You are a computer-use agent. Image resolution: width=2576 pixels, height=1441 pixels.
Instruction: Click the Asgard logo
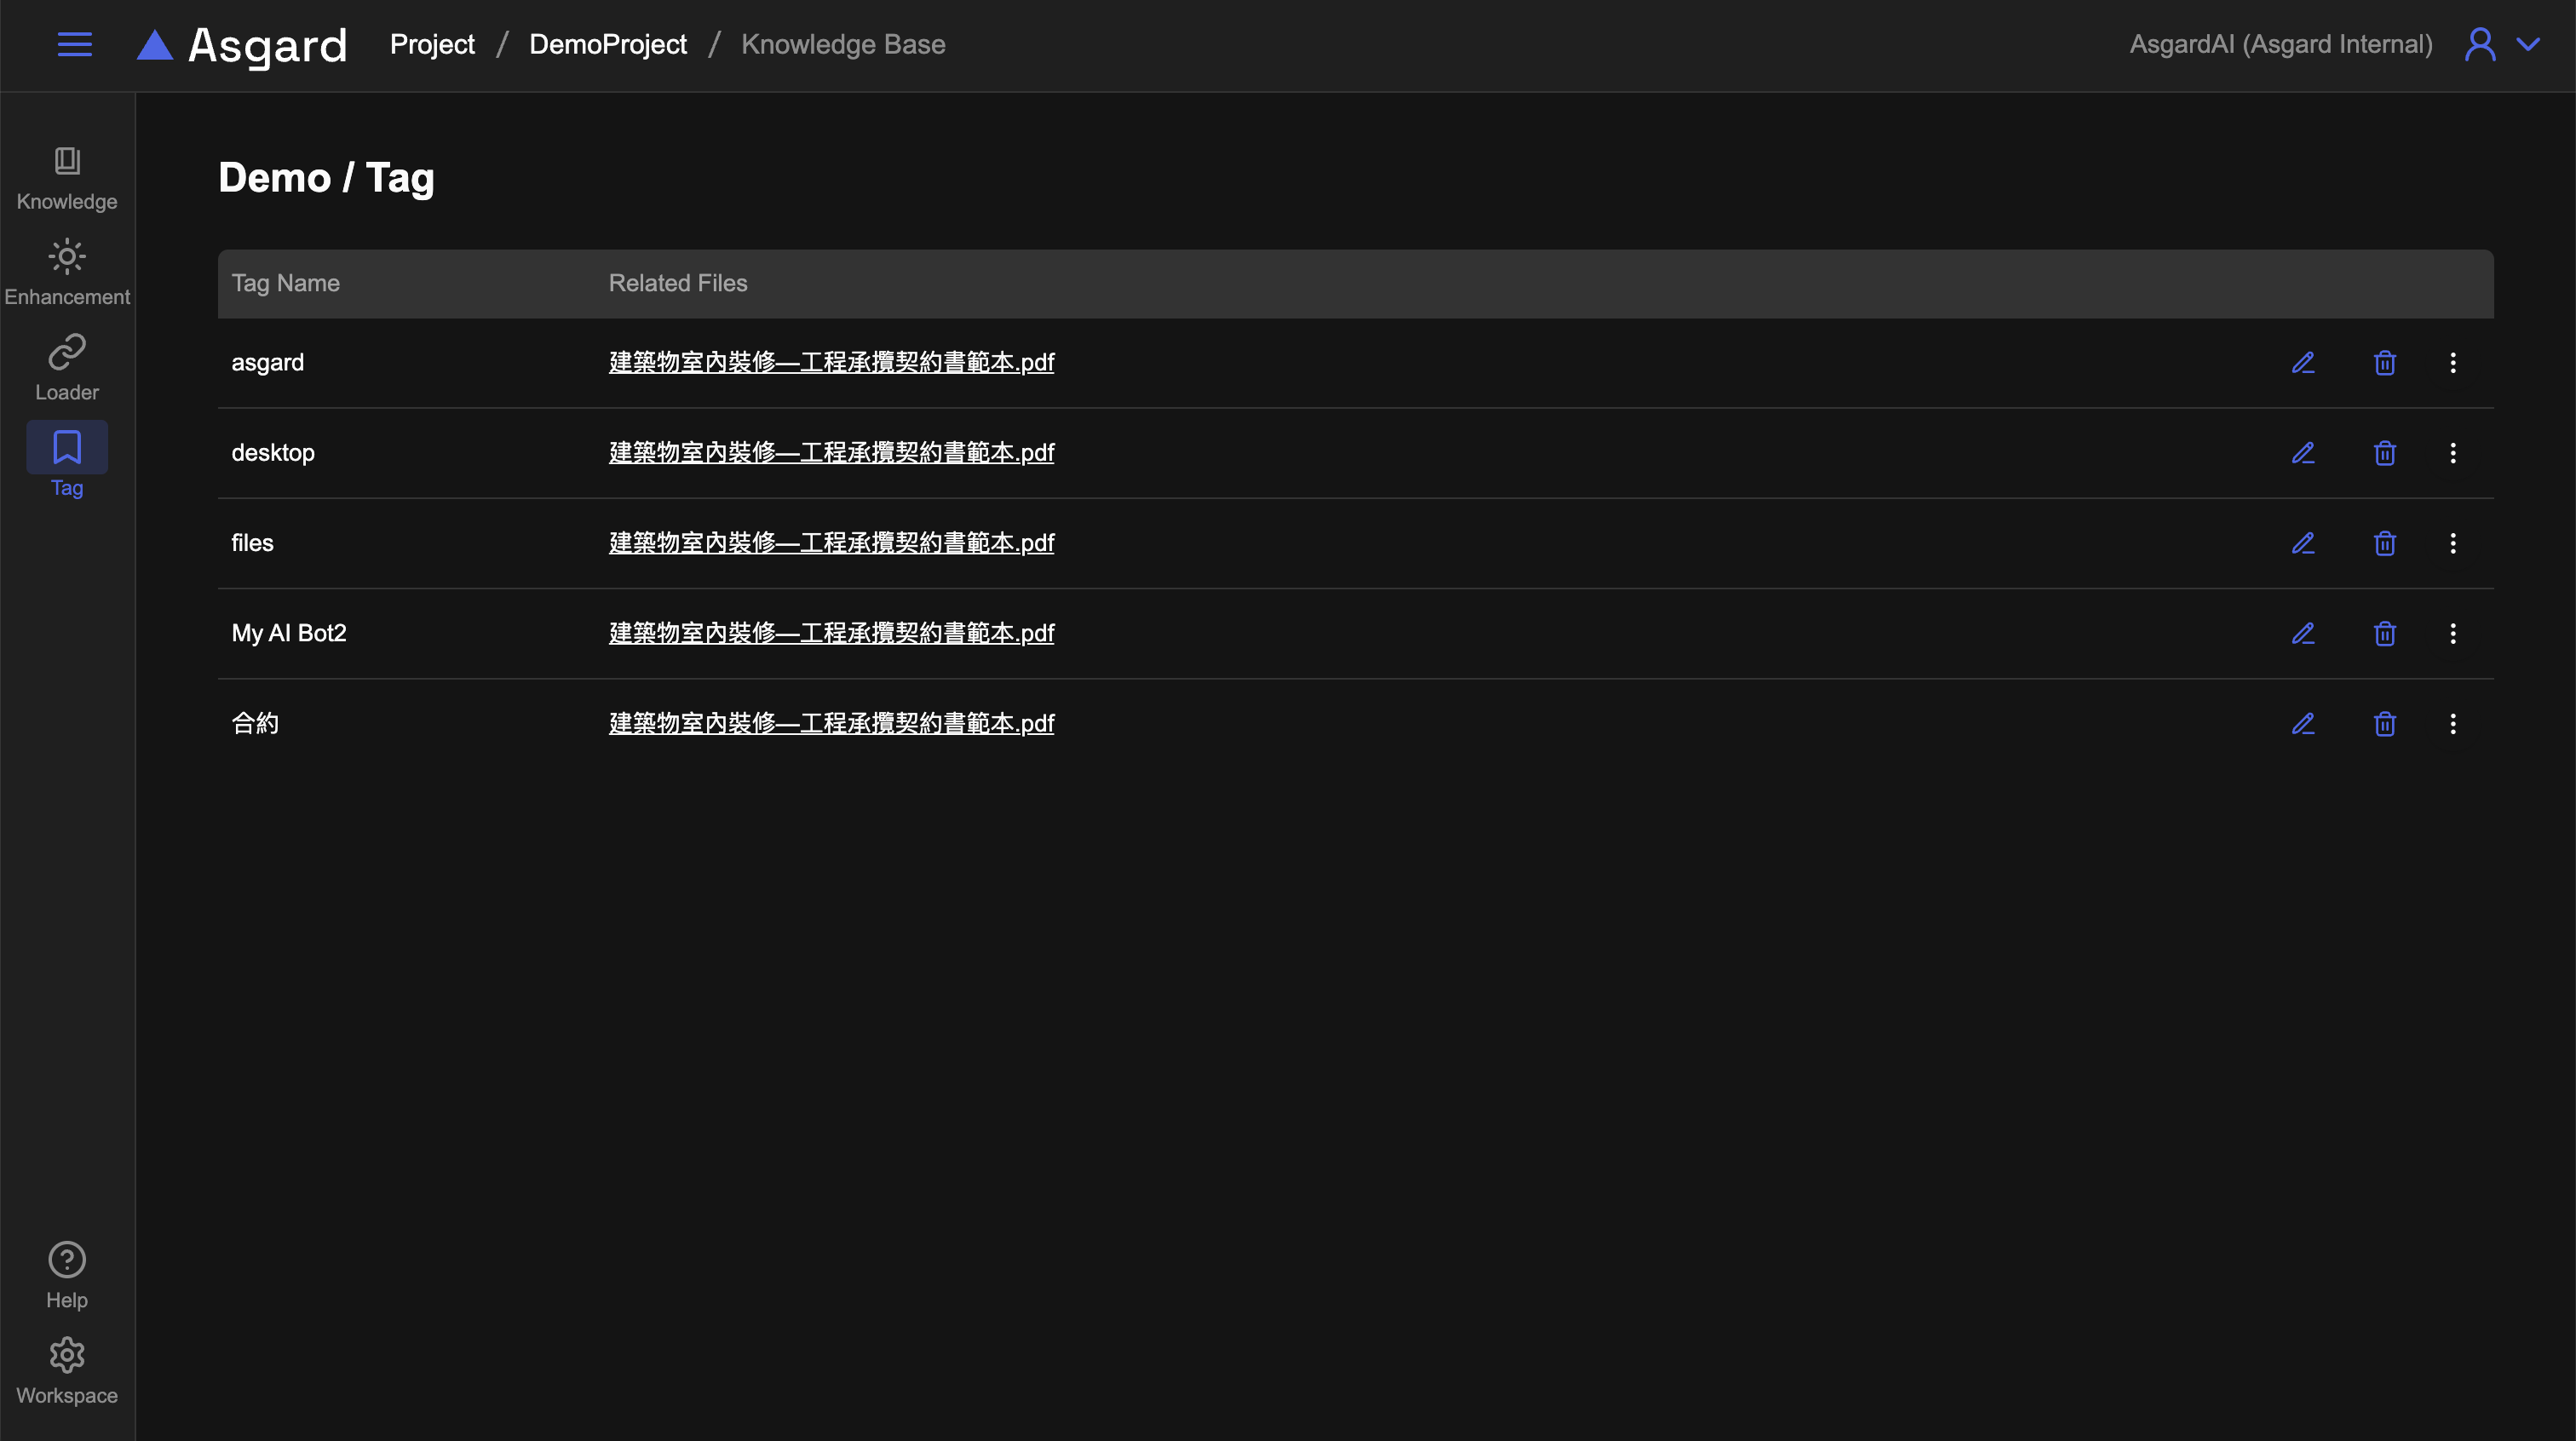[242, 45]
